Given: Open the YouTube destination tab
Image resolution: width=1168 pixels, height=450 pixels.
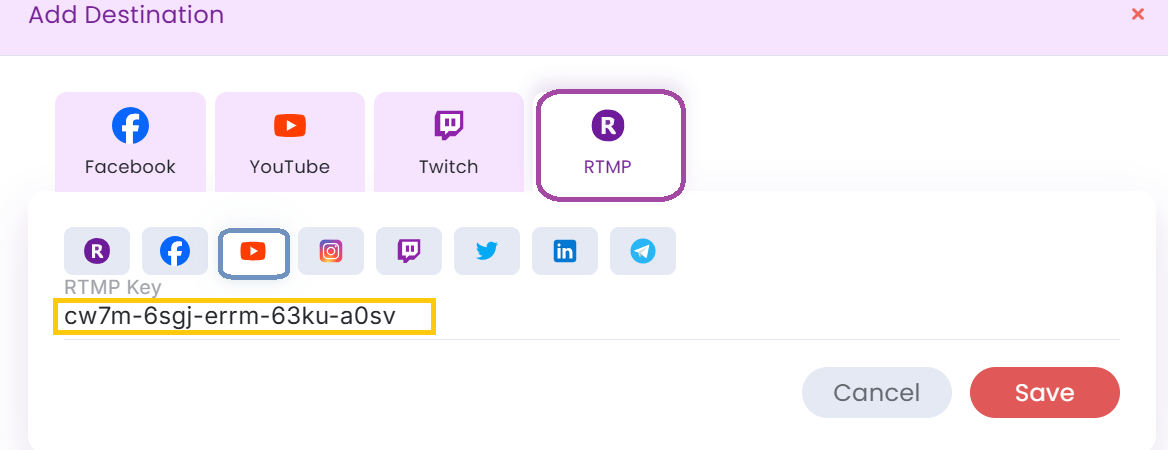Looking at the screenshot, I should coord(290,142).
